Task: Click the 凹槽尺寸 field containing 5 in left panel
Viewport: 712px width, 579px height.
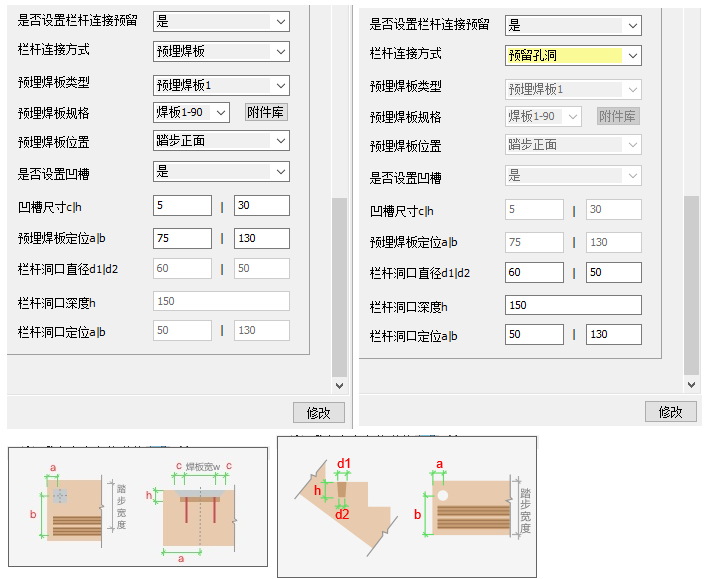Action: click(182, 206)
